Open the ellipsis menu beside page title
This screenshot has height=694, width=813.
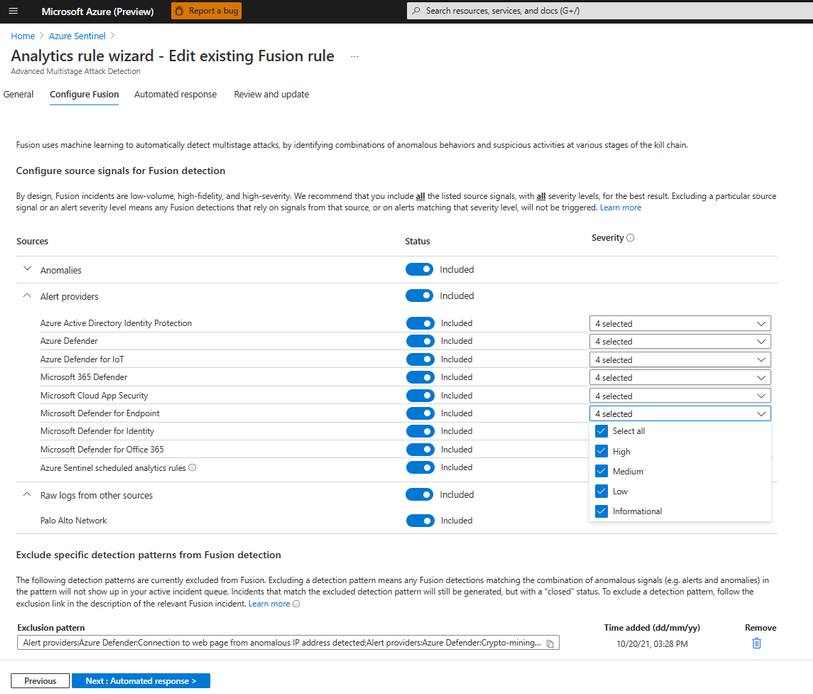(355, 56)
